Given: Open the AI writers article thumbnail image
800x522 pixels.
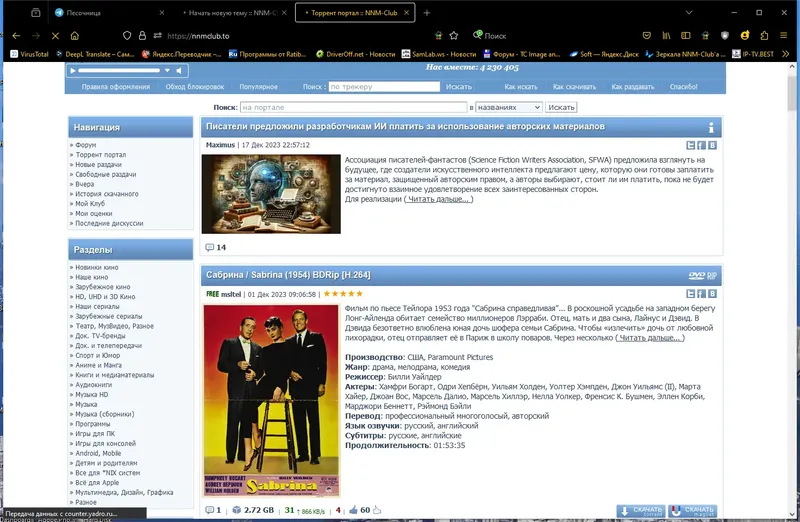Looking at the screenshot, I should (x=271, y=194).
